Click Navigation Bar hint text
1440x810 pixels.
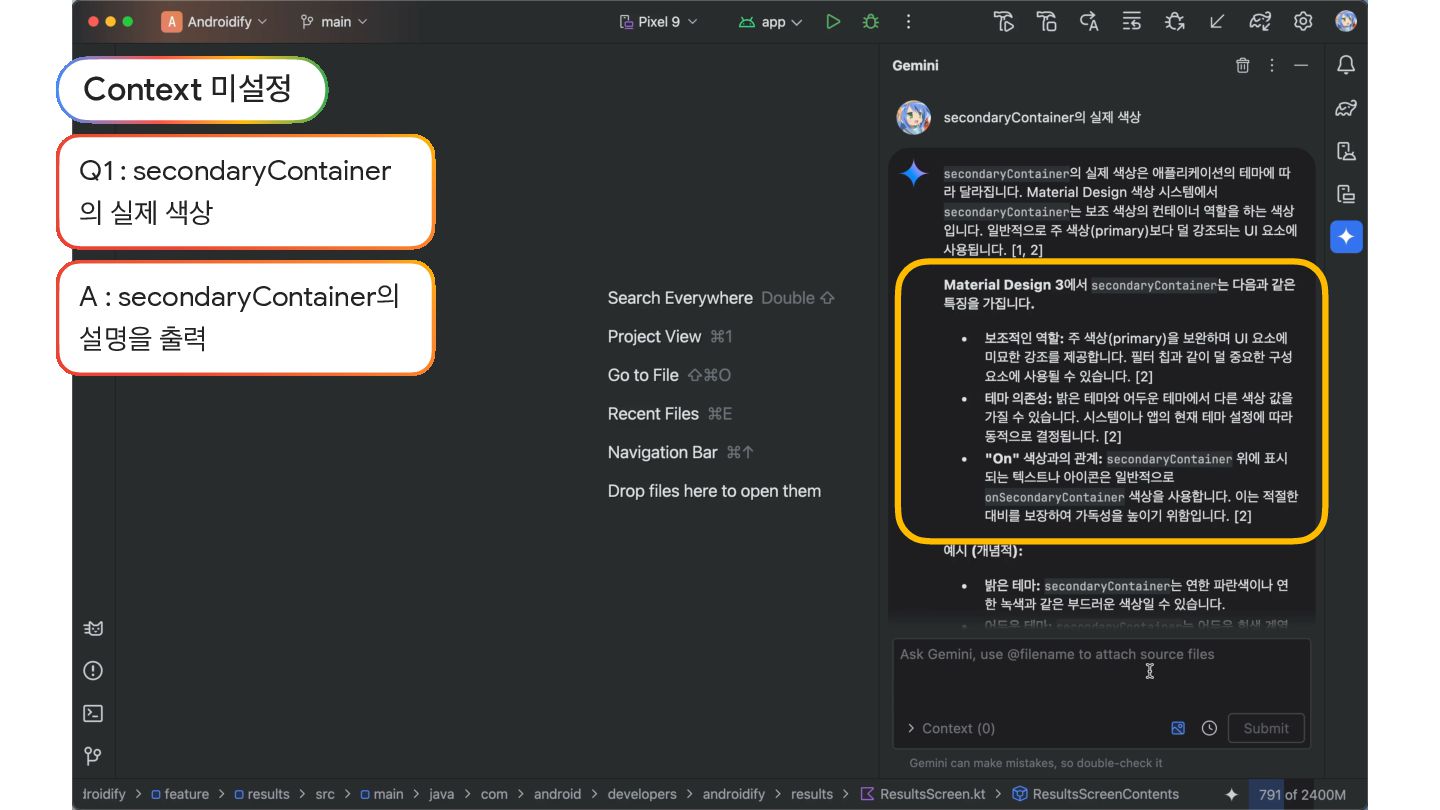tap(662, 452)
